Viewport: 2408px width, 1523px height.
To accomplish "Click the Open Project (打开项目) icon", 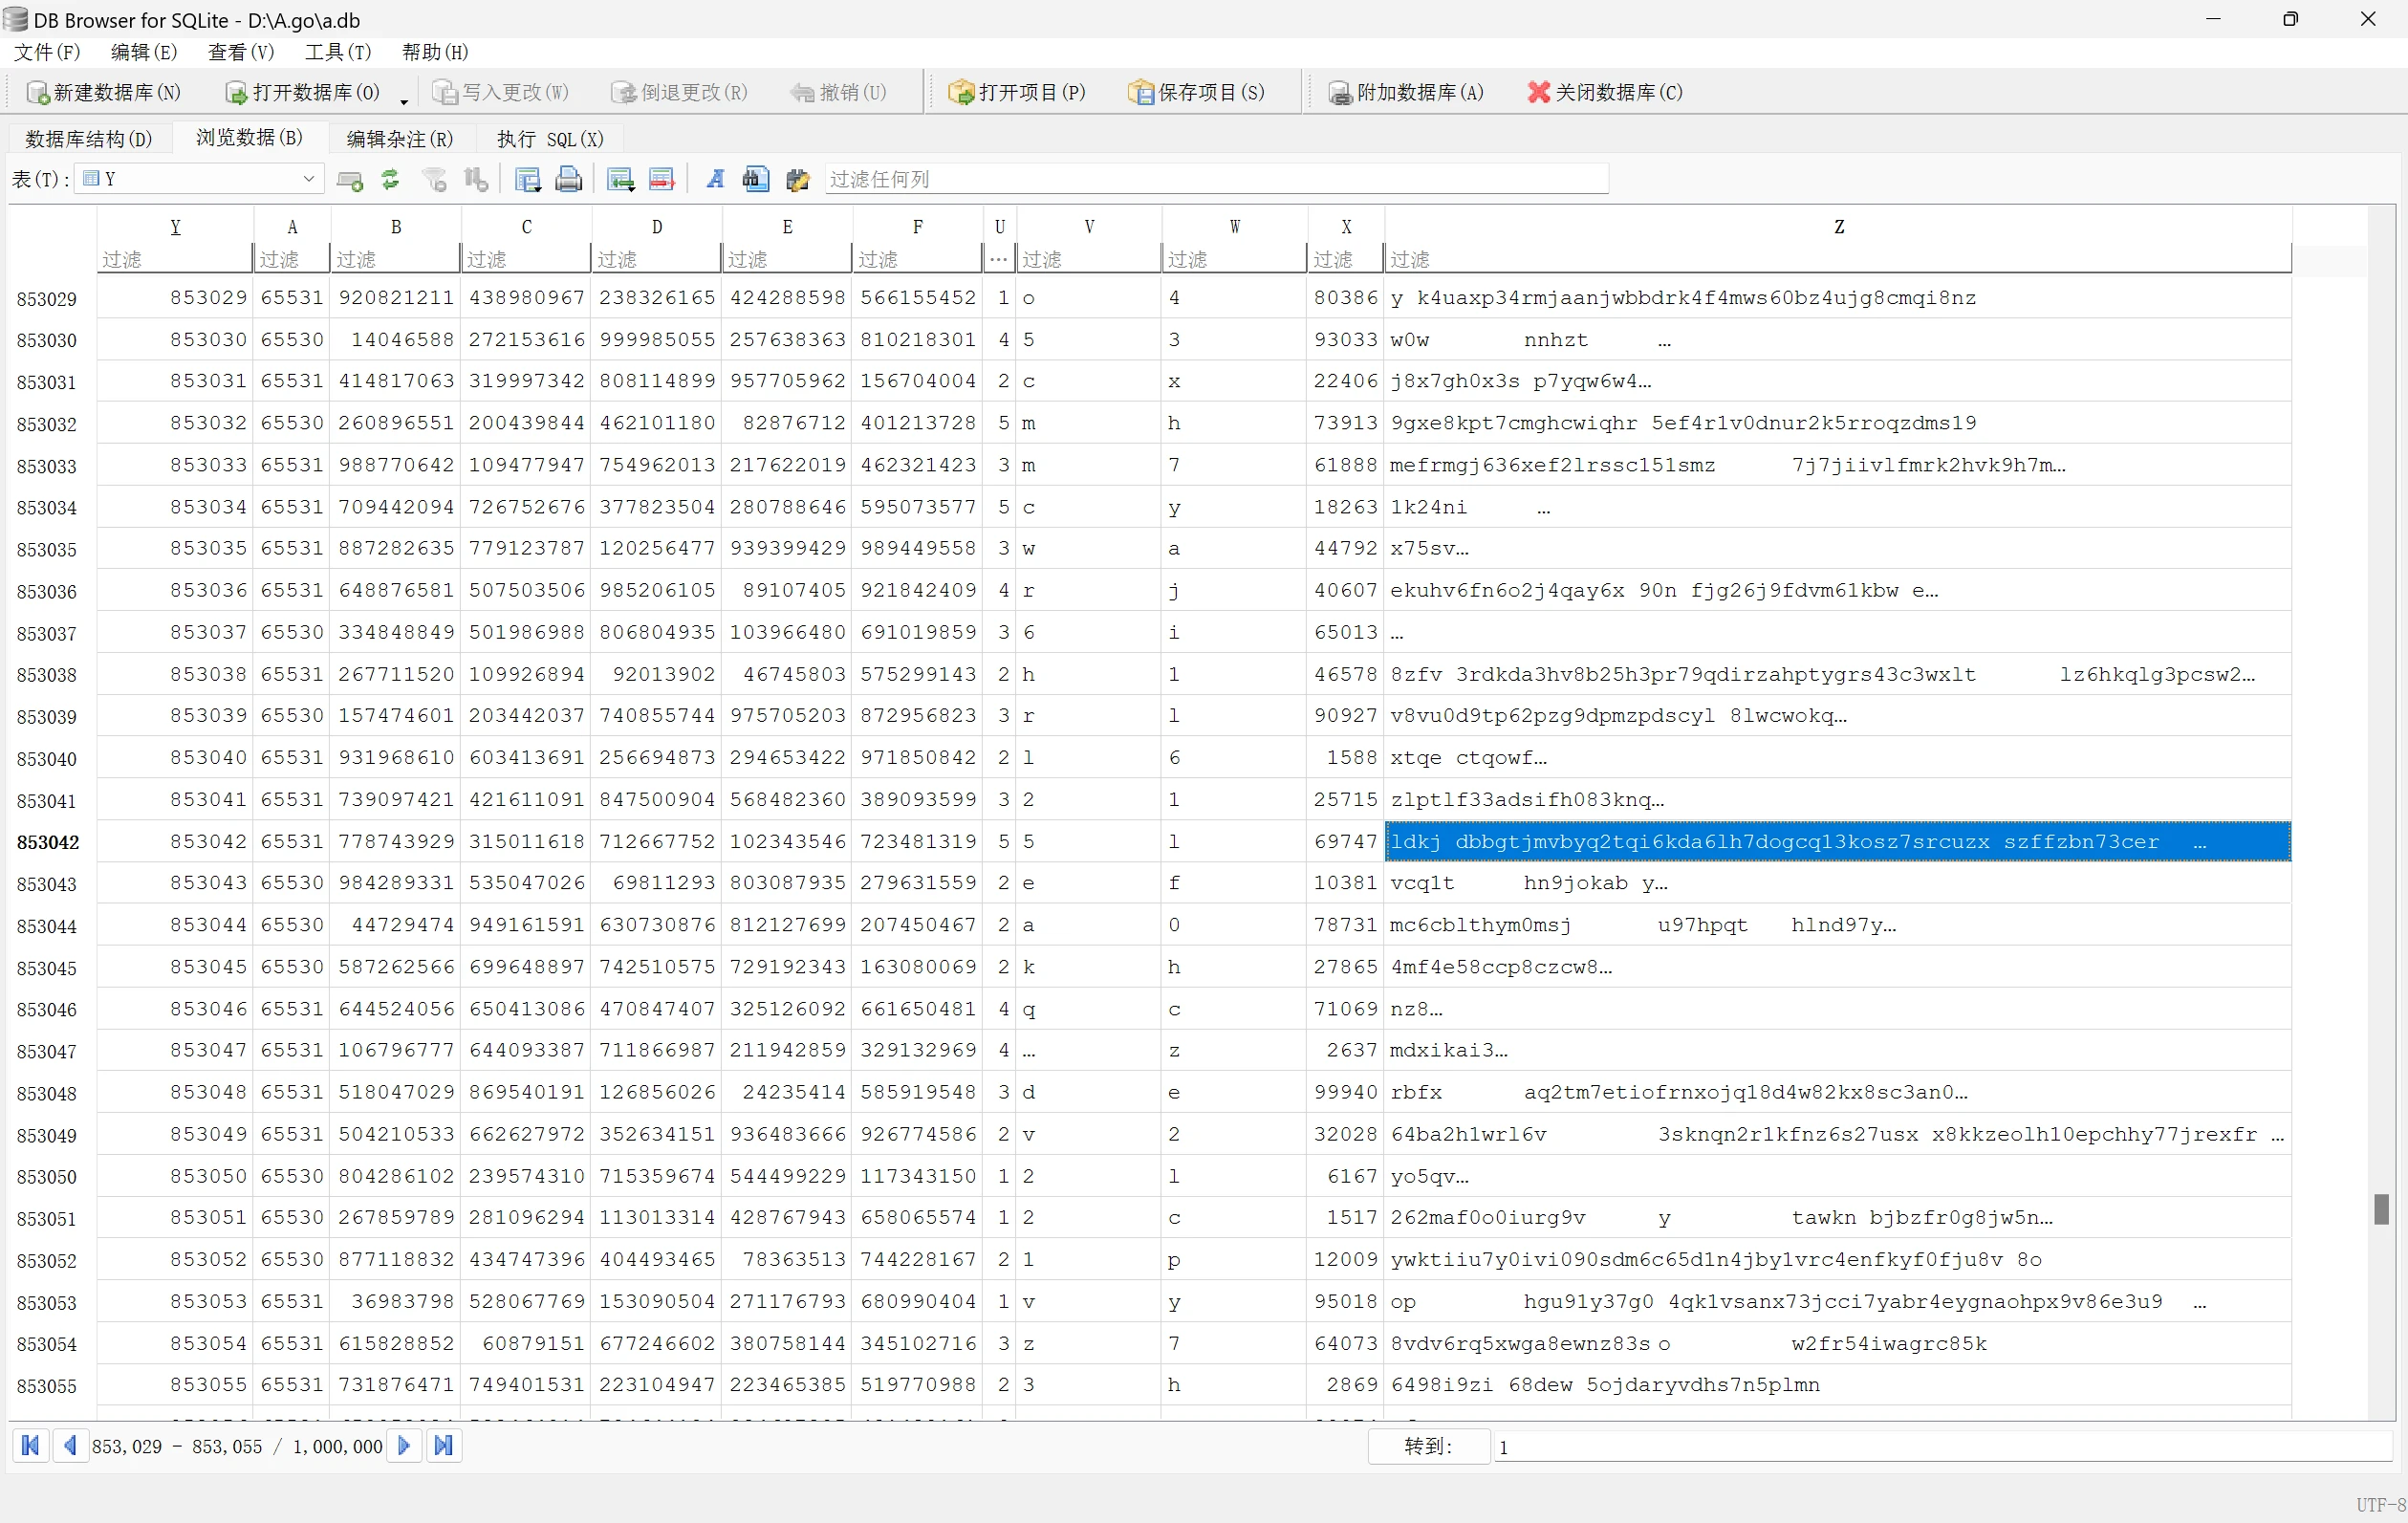I will (961, 93).
